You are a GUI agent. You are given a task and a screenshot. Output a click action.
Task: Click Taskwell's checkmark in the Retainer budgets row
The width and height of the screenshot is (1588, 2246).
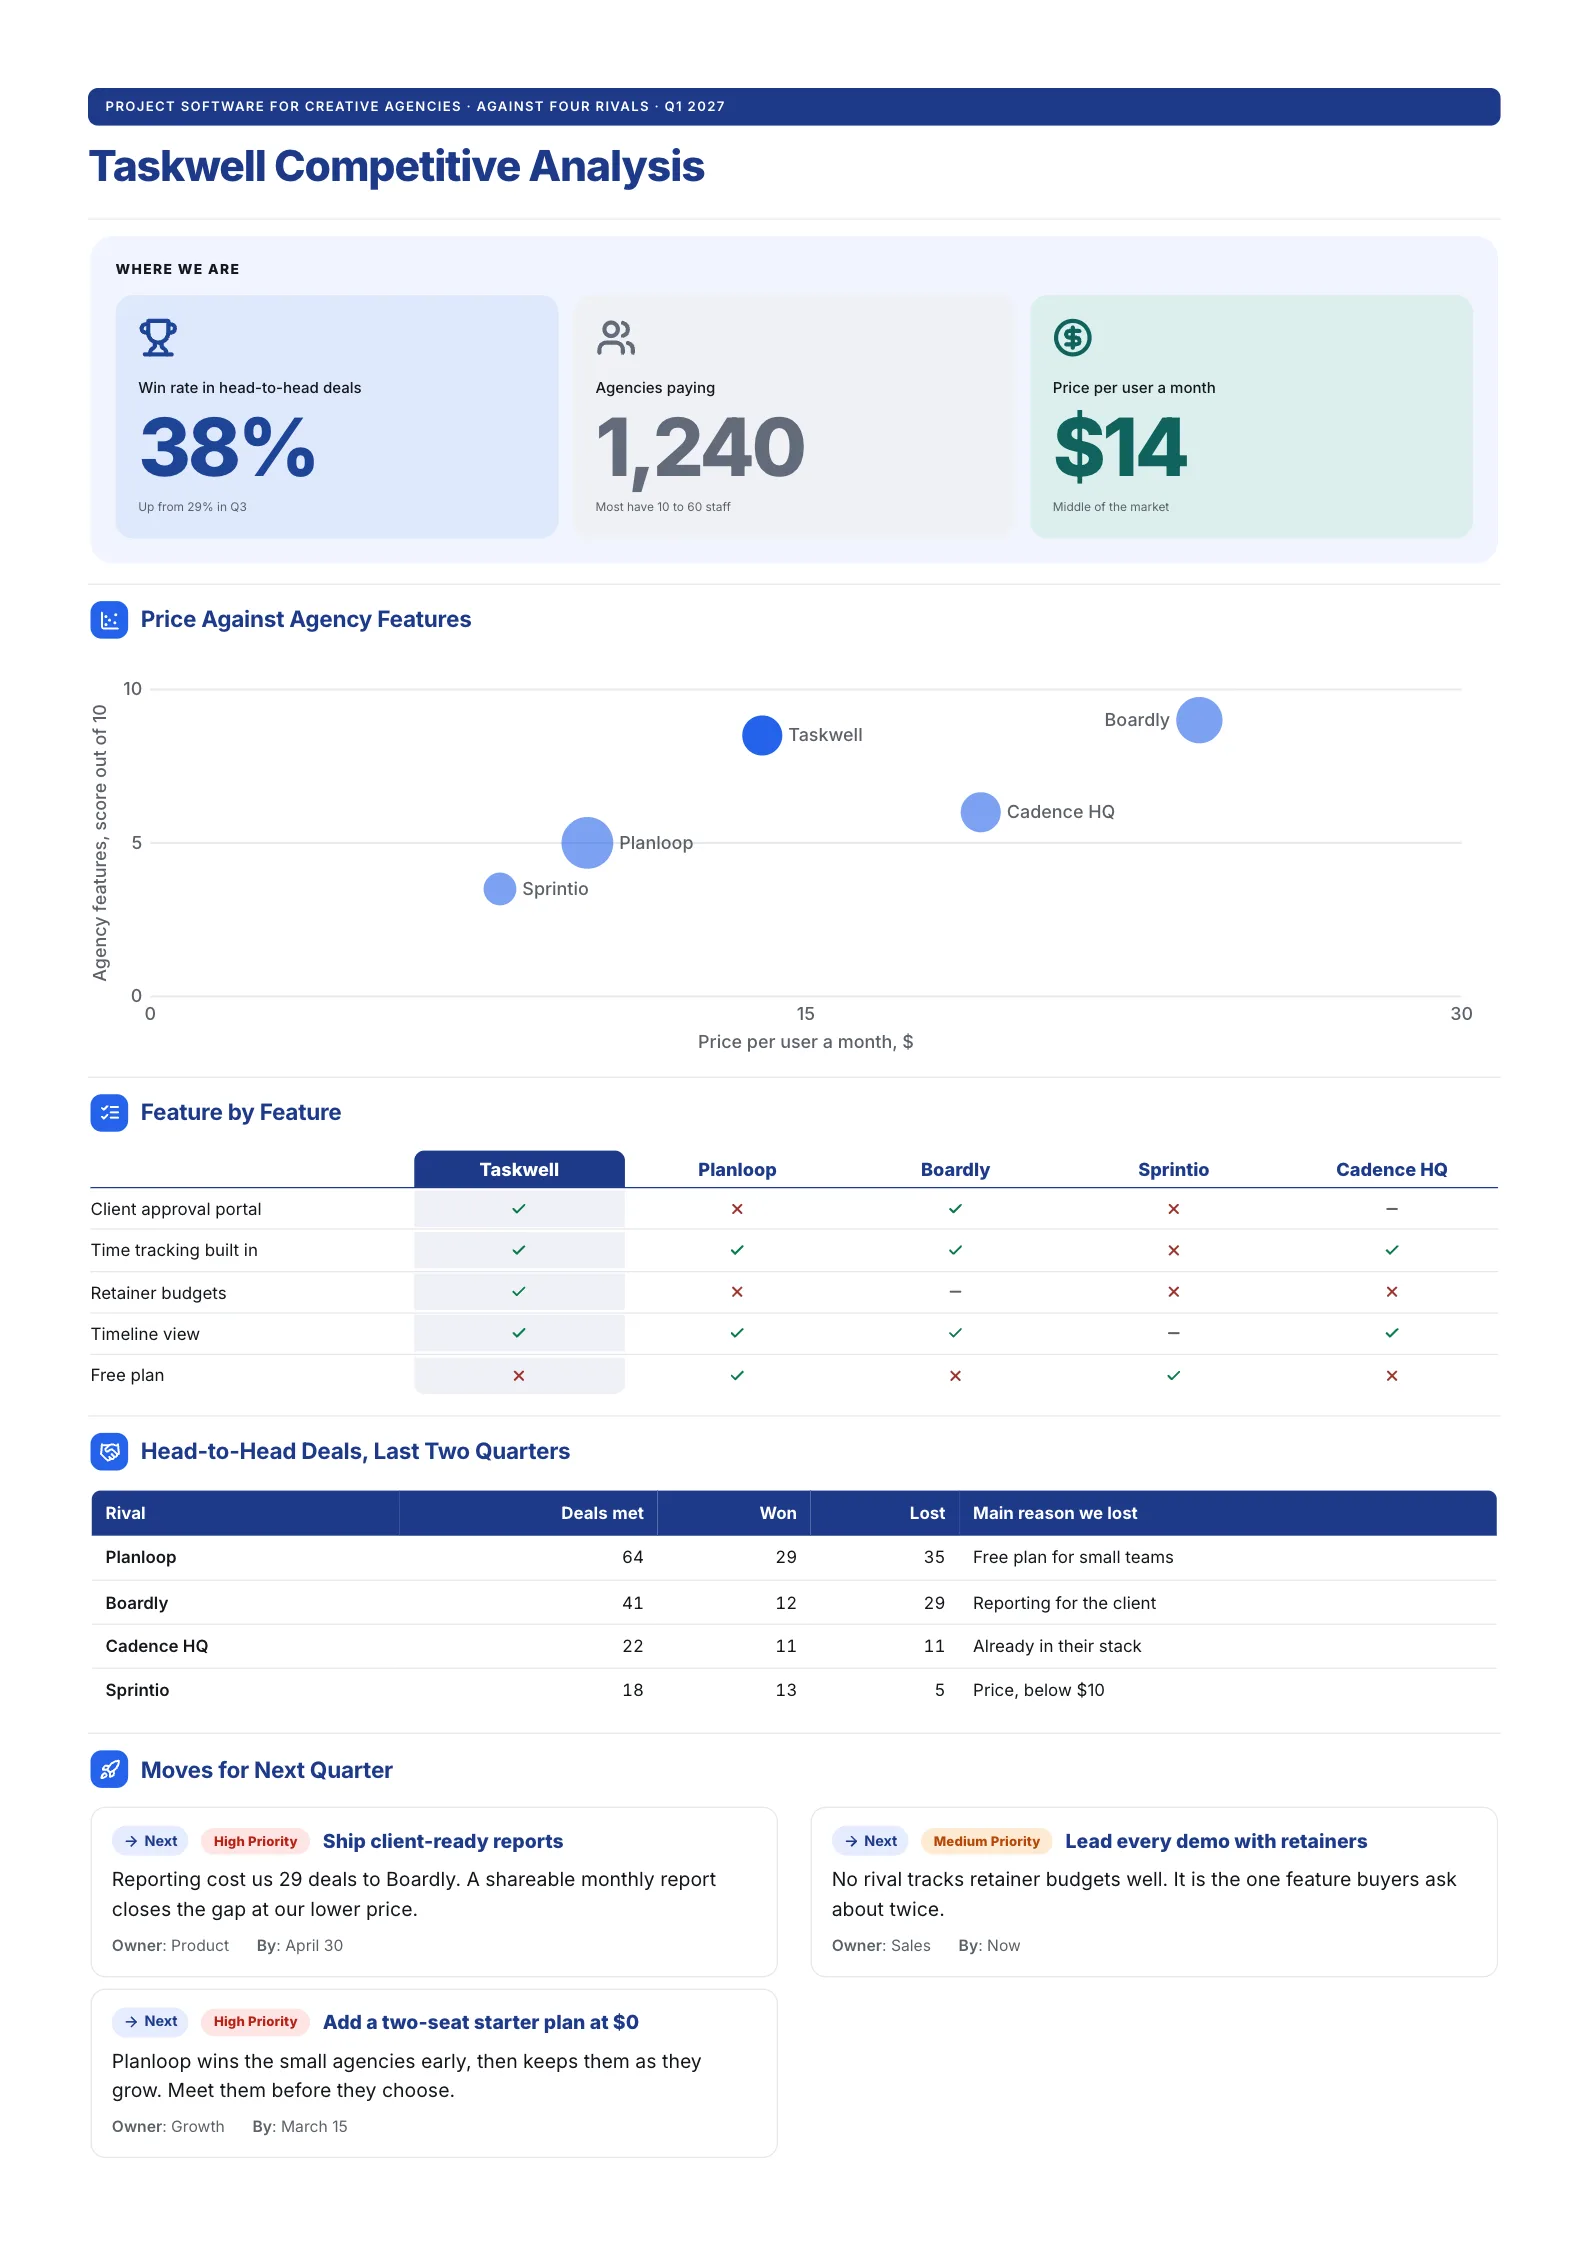(519, 1292)
